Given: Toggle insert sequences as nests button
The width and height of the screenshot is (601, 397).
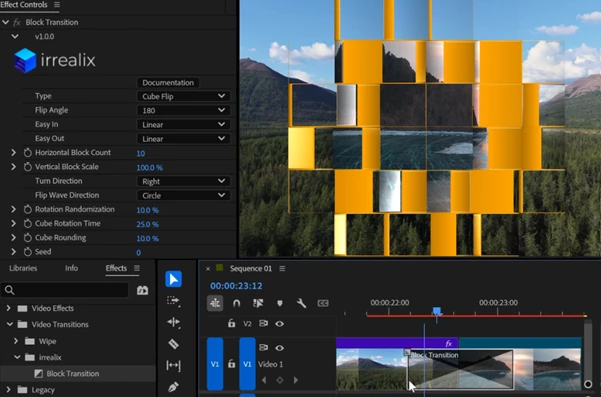Looking at the screenshot, I should [x=215, y=303].
